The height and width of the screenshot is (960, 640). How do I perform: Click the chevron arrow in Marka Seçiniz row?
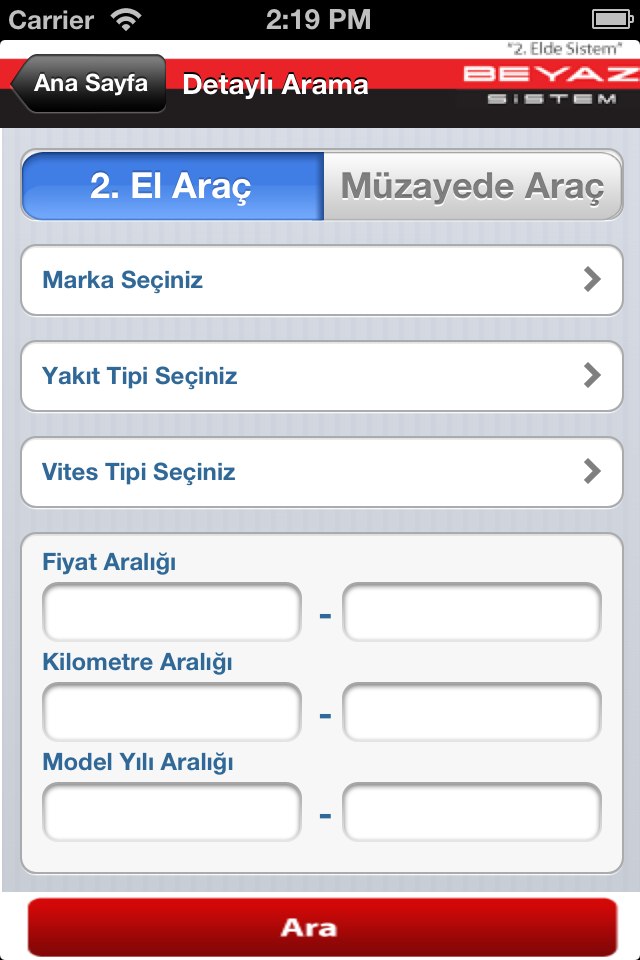[592, 280]
